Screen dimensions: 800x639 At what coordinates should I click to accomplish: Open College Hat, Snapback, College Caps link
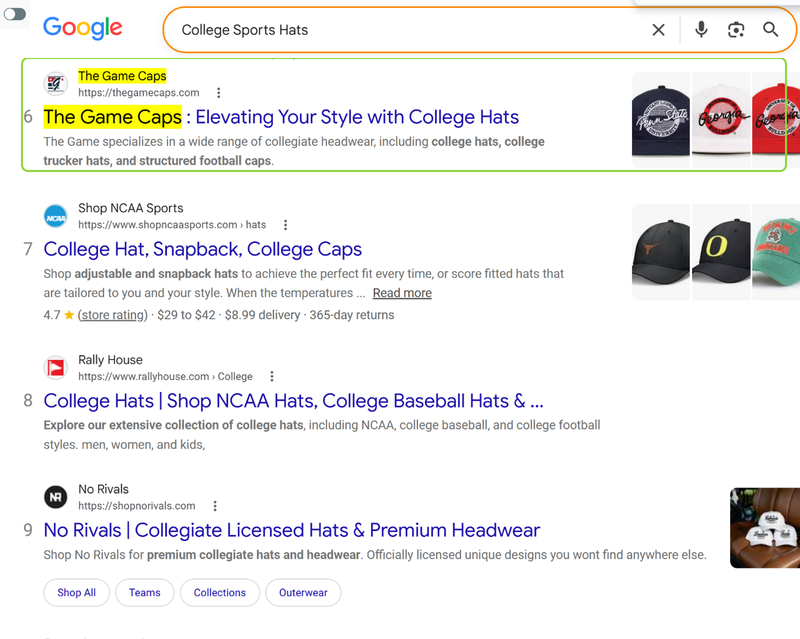[203, 249]
